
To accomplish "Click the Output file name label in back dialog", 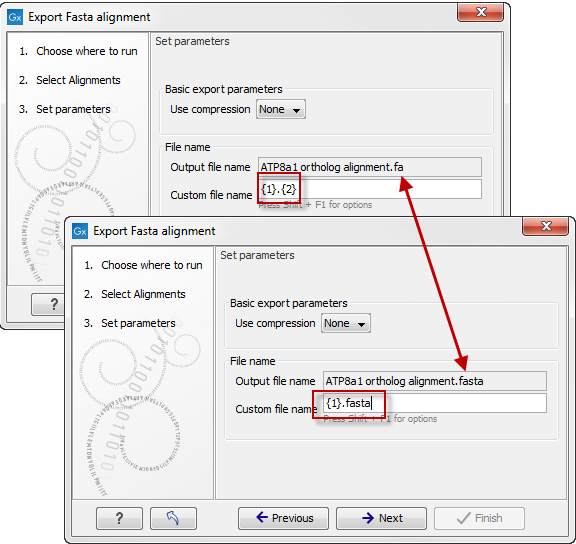I will click(210, 167).
